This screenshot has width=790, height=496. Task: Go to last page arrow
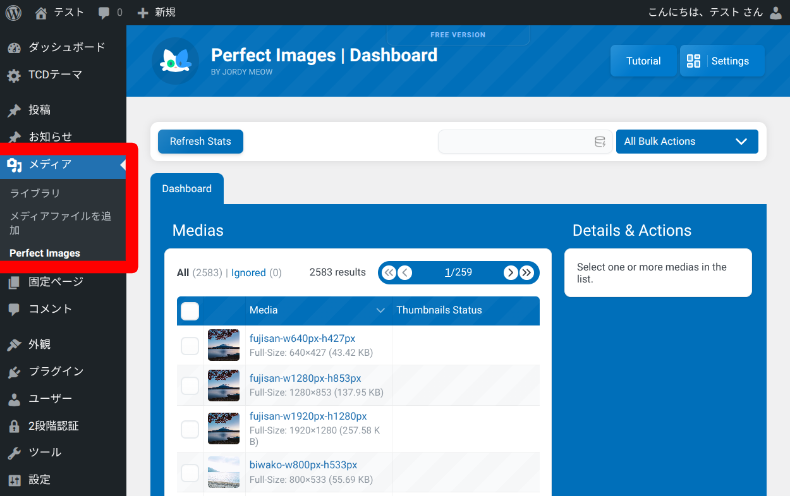tap(526, 273)
